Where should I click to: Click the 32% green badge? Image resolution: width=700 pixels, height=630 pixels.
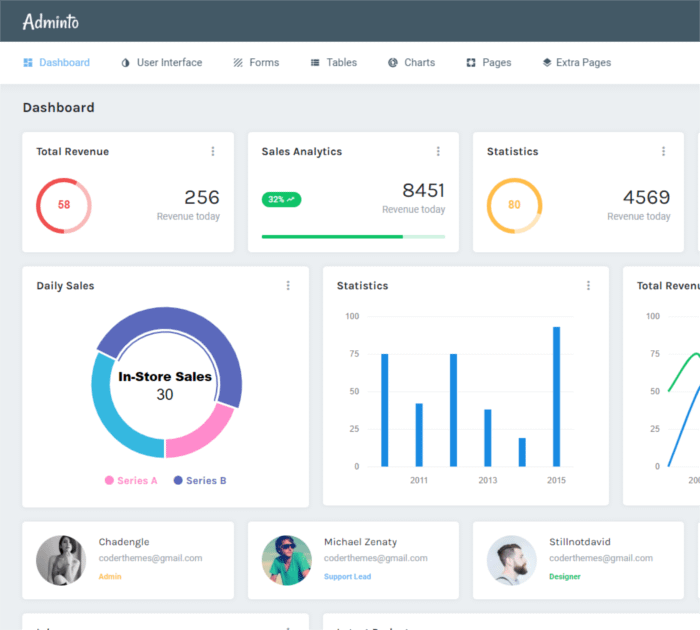(281, 200)
